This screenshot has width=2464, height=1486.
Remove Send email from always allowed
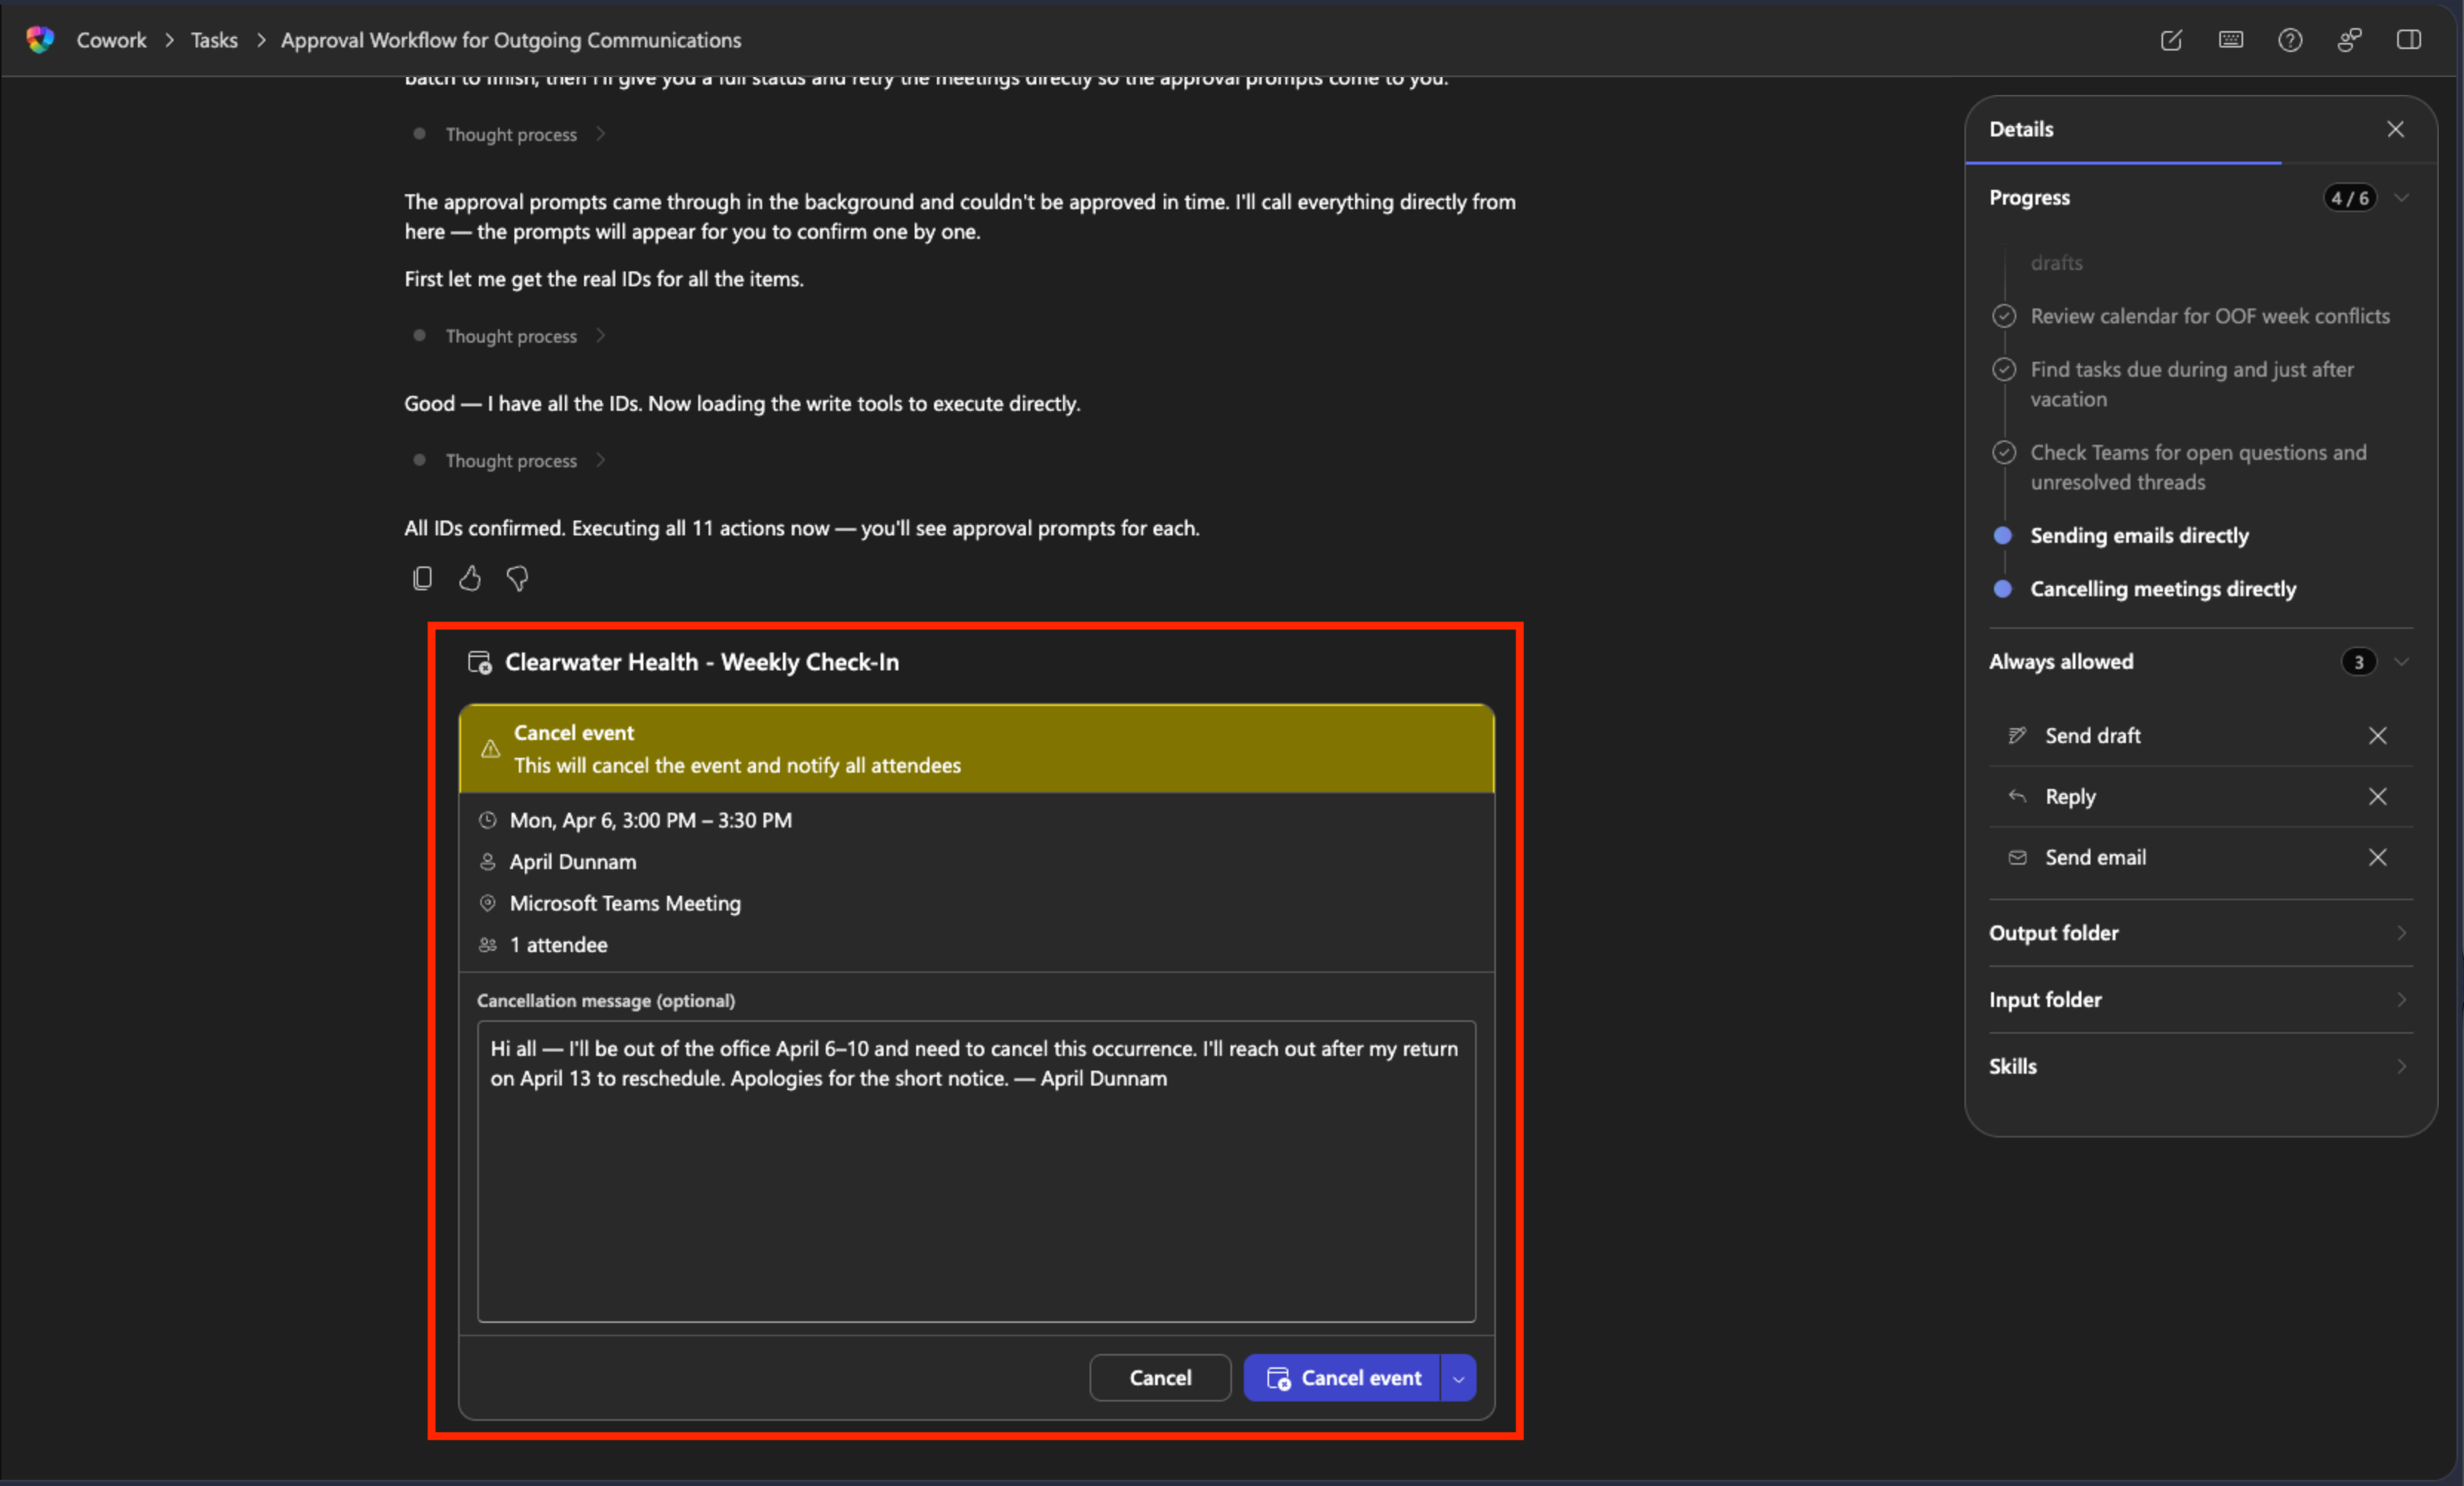(2378, 858)
